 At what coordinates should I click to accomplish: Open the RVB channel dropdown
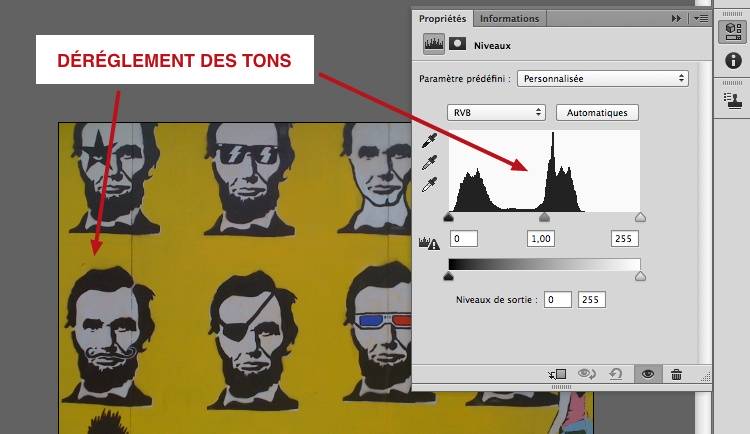496,112
